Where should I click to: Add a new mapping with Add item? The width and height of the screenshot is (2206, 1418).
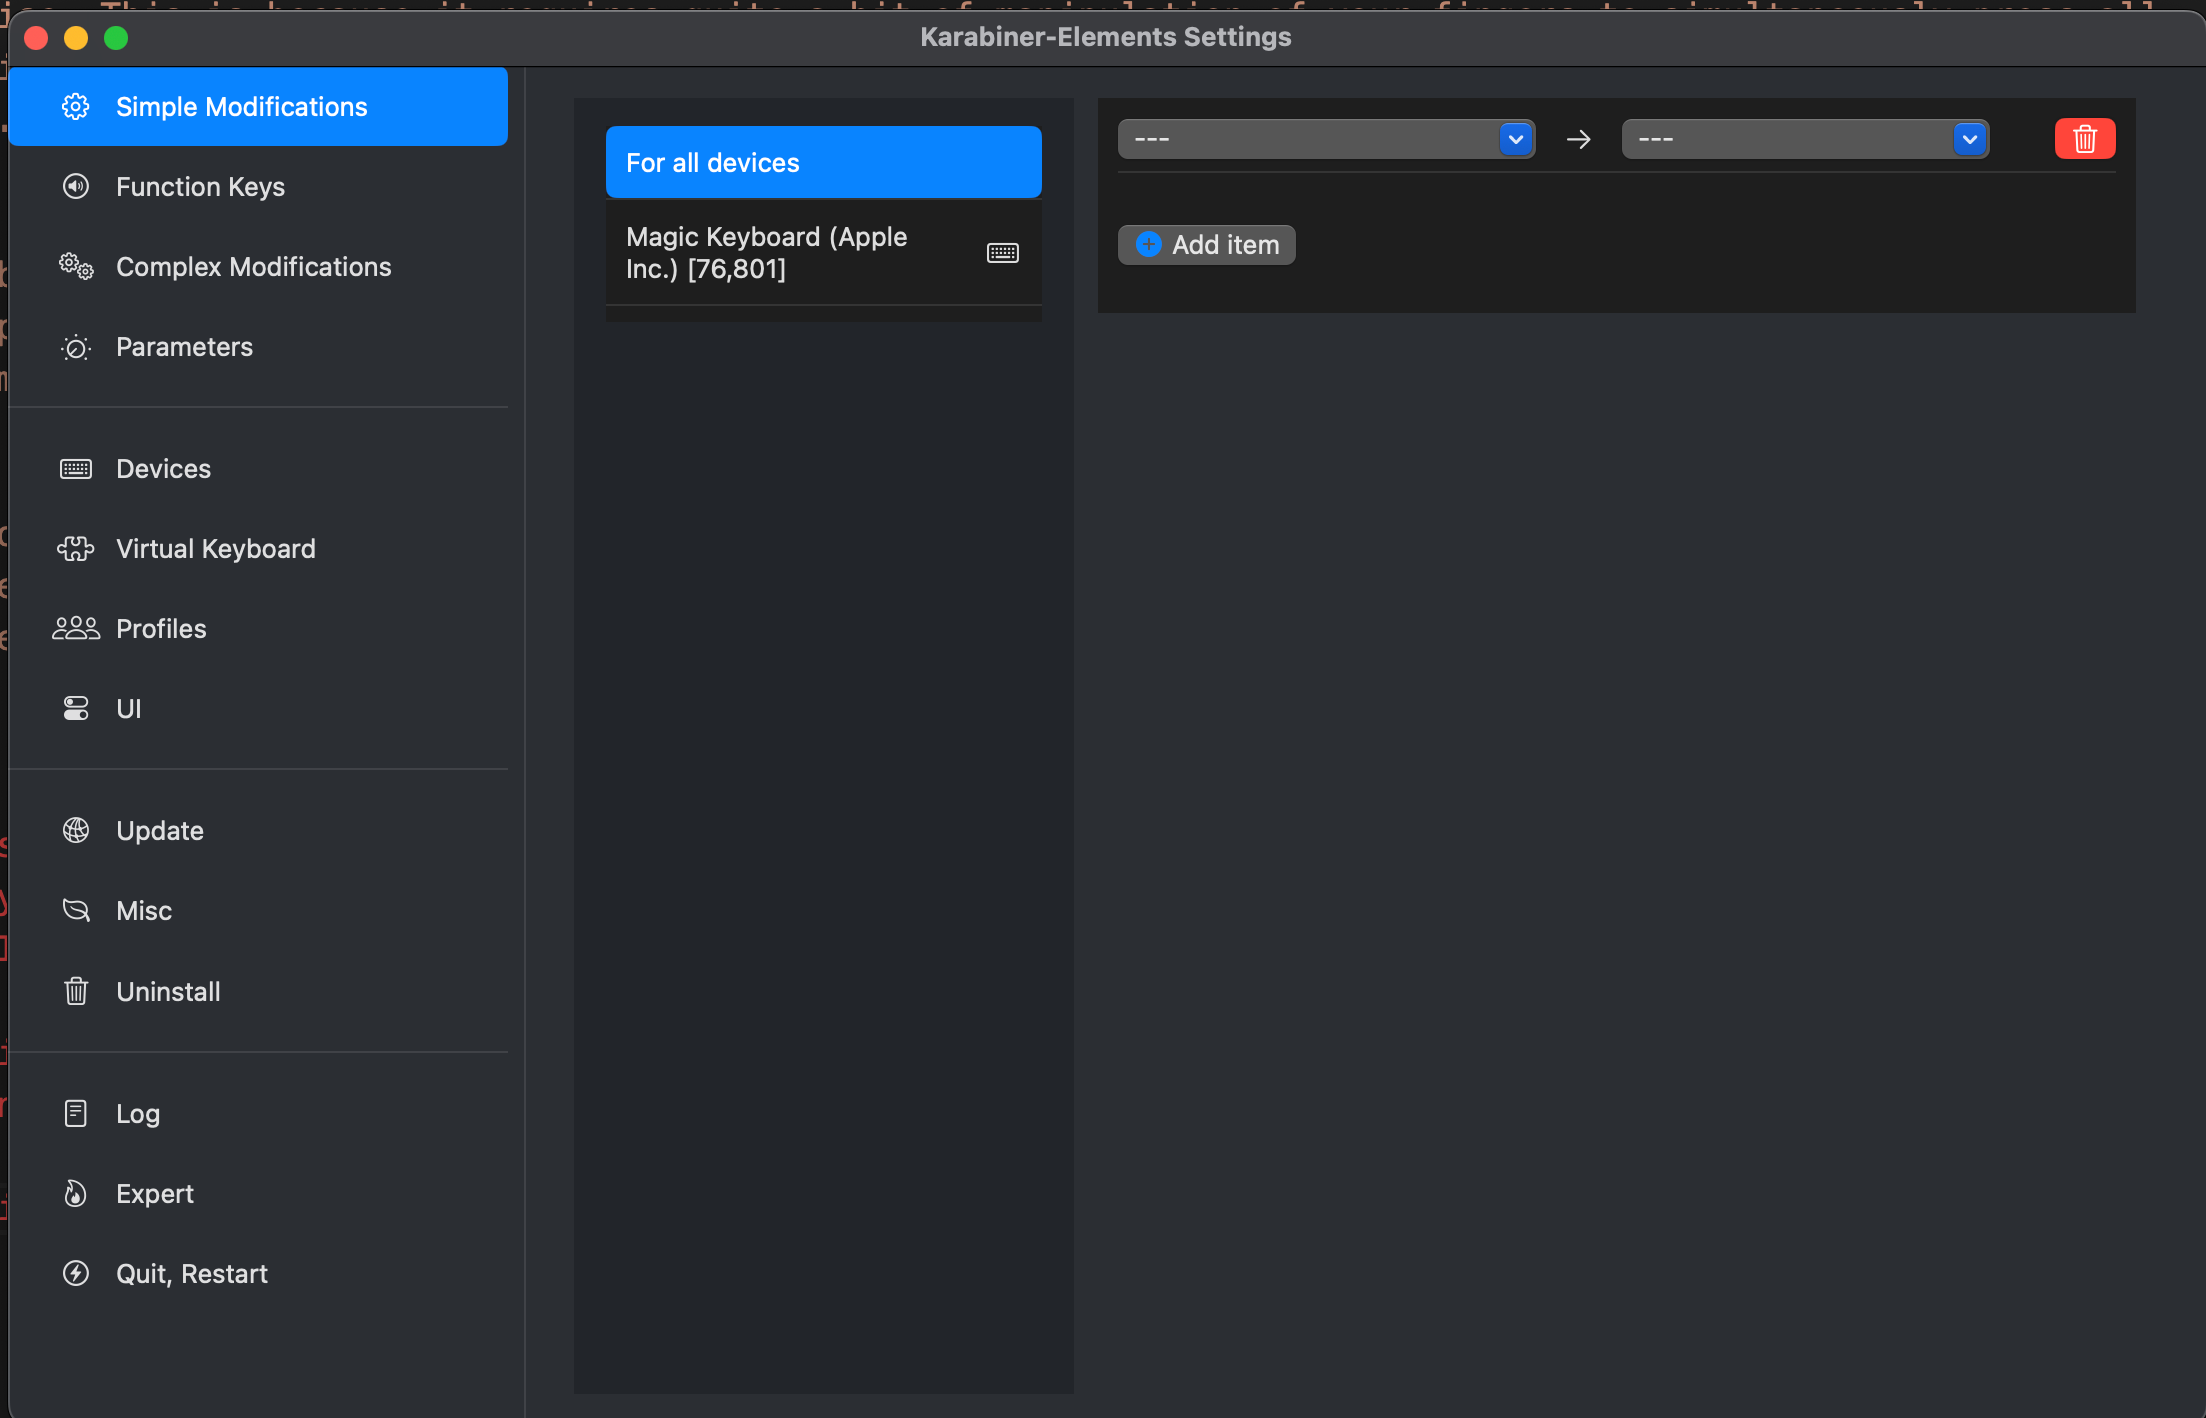click(x=1207, y=245)
